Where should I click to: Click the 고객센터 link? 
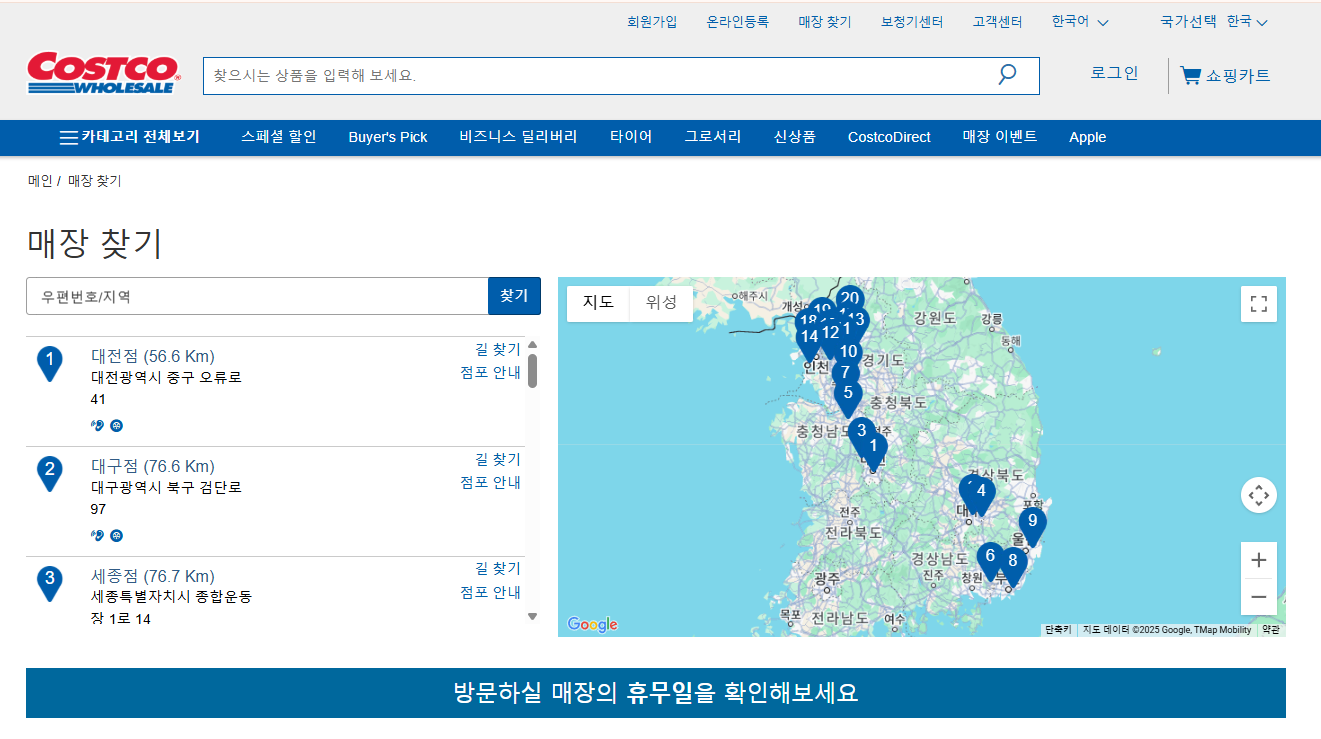click(997, 22)
